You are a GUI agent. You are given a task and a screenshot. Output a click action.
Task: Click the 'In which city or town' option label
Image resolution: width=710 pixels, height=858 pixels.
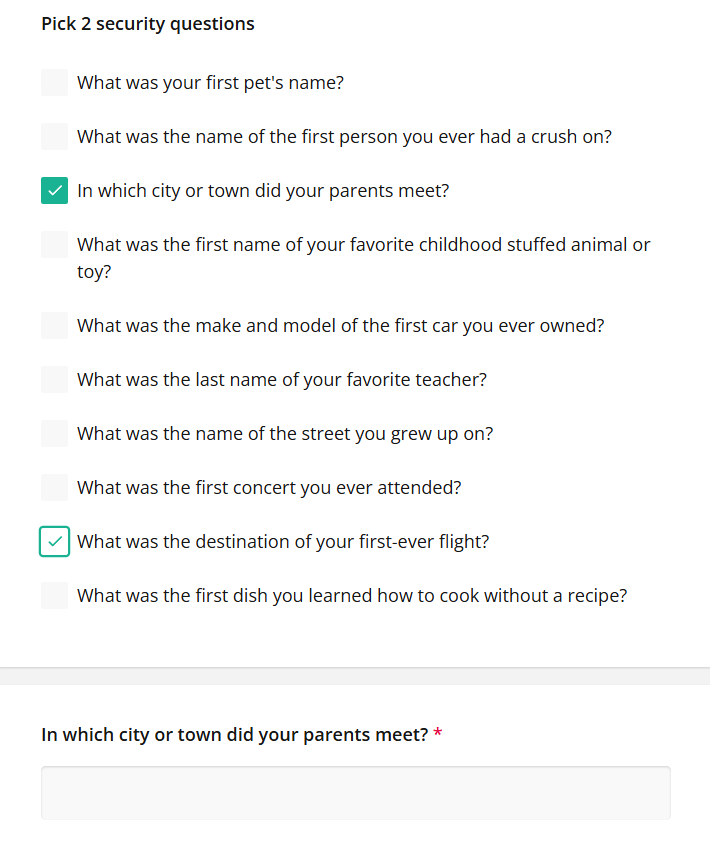pos(263,190)
